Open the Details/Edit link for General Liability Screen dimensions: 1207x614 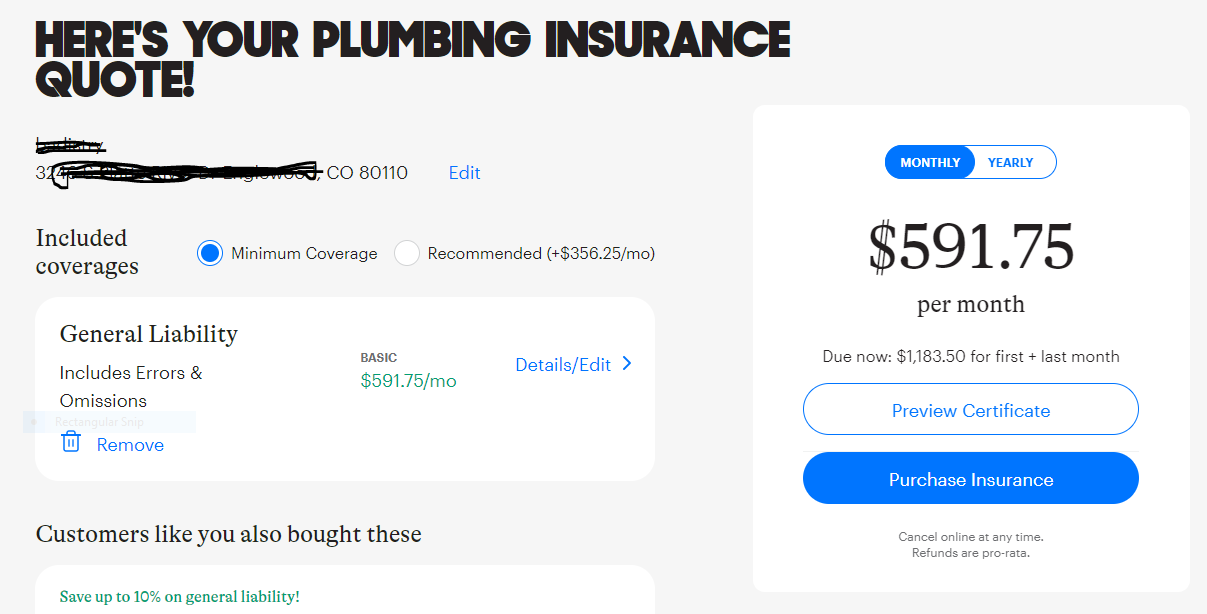tap(563, 365)
